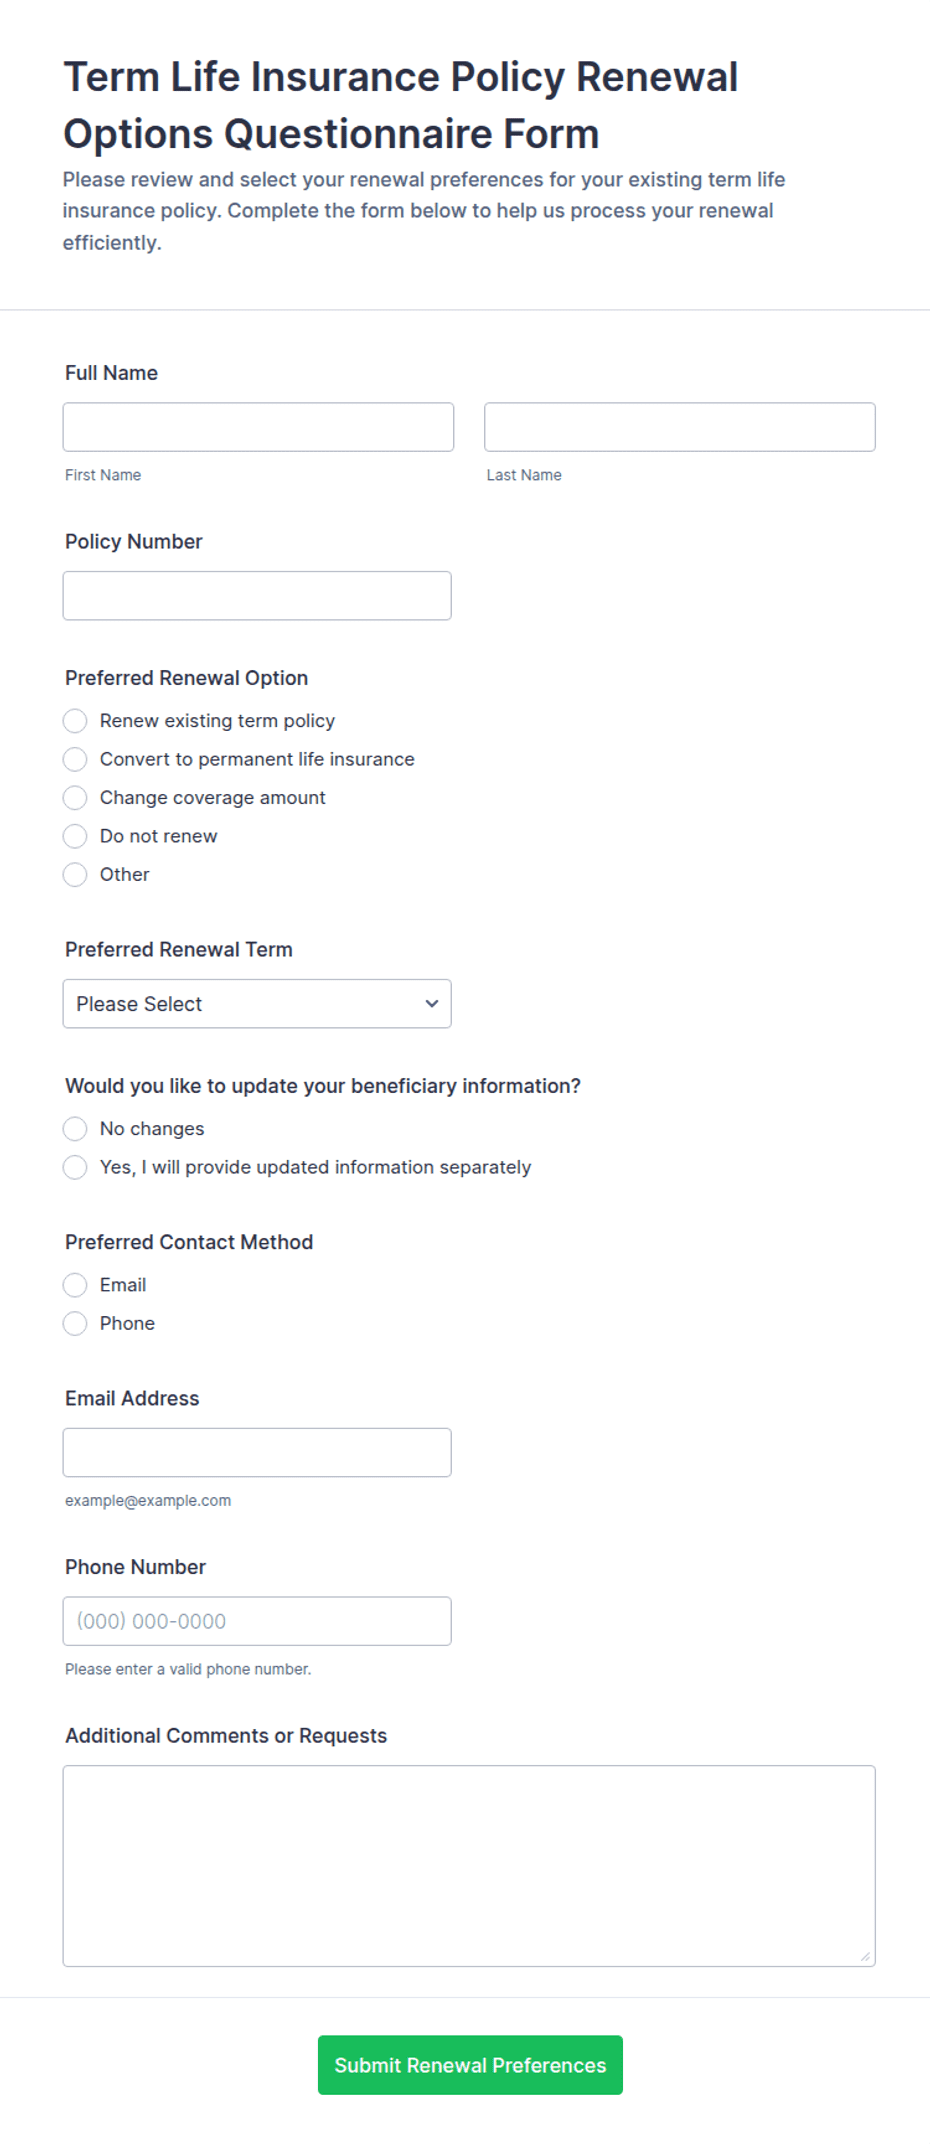
Task: Click the dropdown chevron arrow icon
Action: (432, 1004)
